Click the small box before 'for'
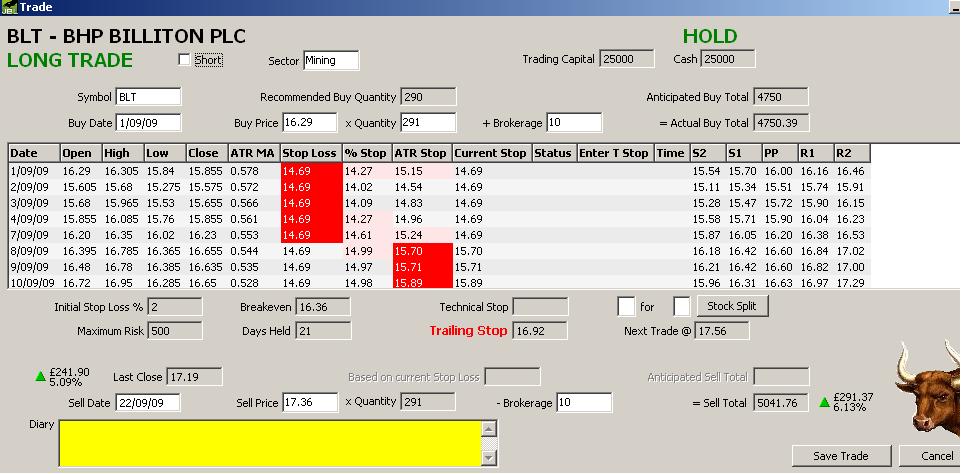Screen dimensions: 962x474 click(626, 306)
